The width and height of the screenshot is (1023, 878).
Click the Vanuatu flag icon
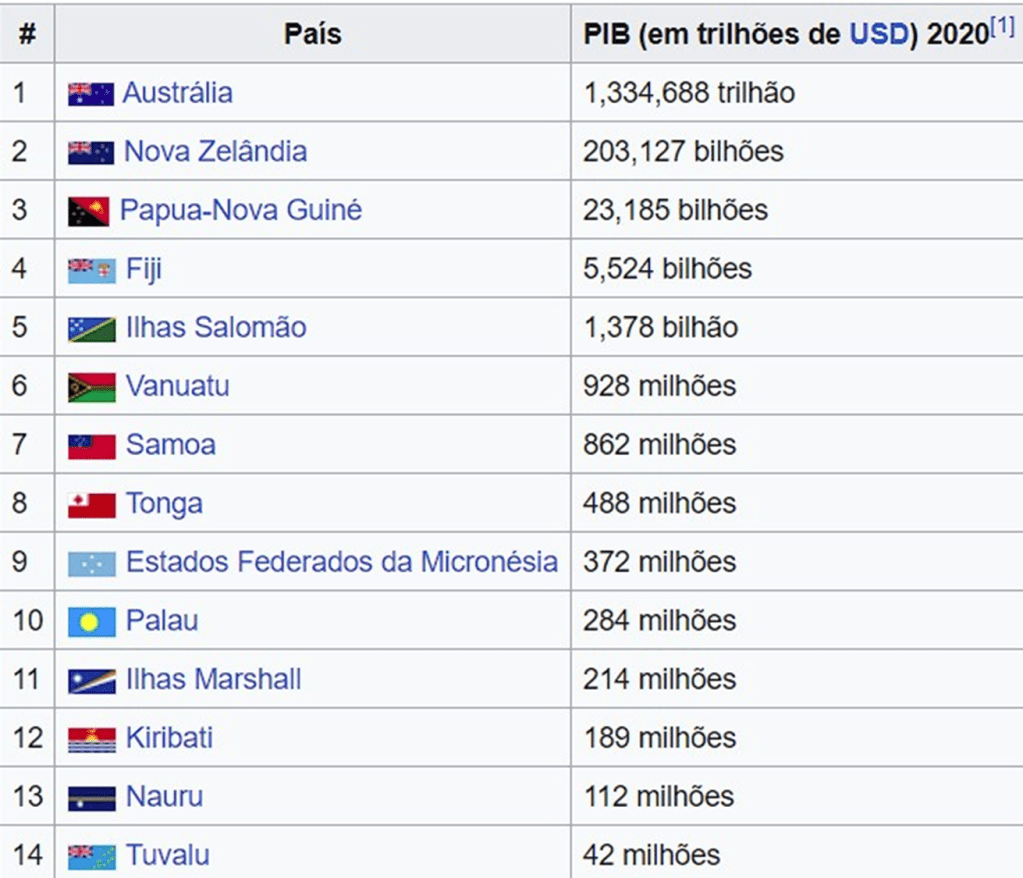point(91,387)
